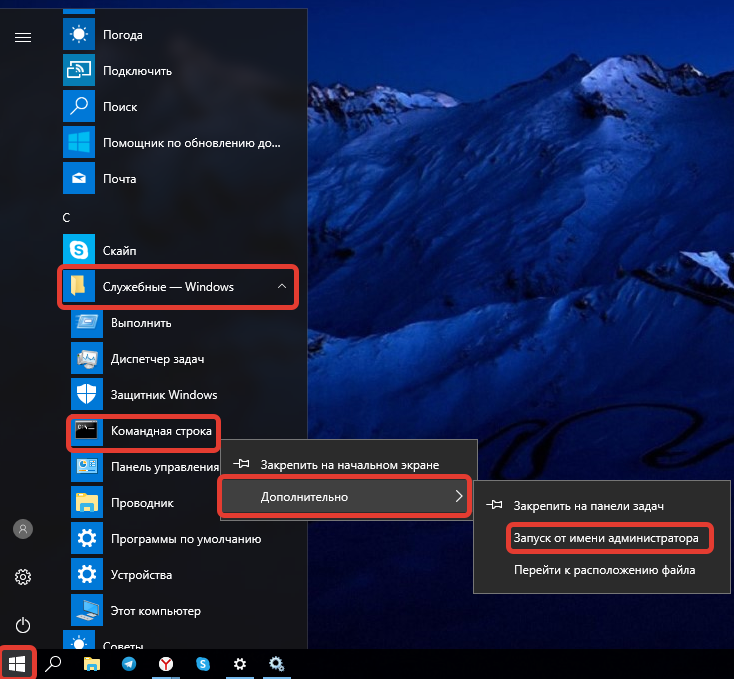Click the Служебные — Windows folder icon
This screenshot has height=679, width=734.
pos(79,286)
